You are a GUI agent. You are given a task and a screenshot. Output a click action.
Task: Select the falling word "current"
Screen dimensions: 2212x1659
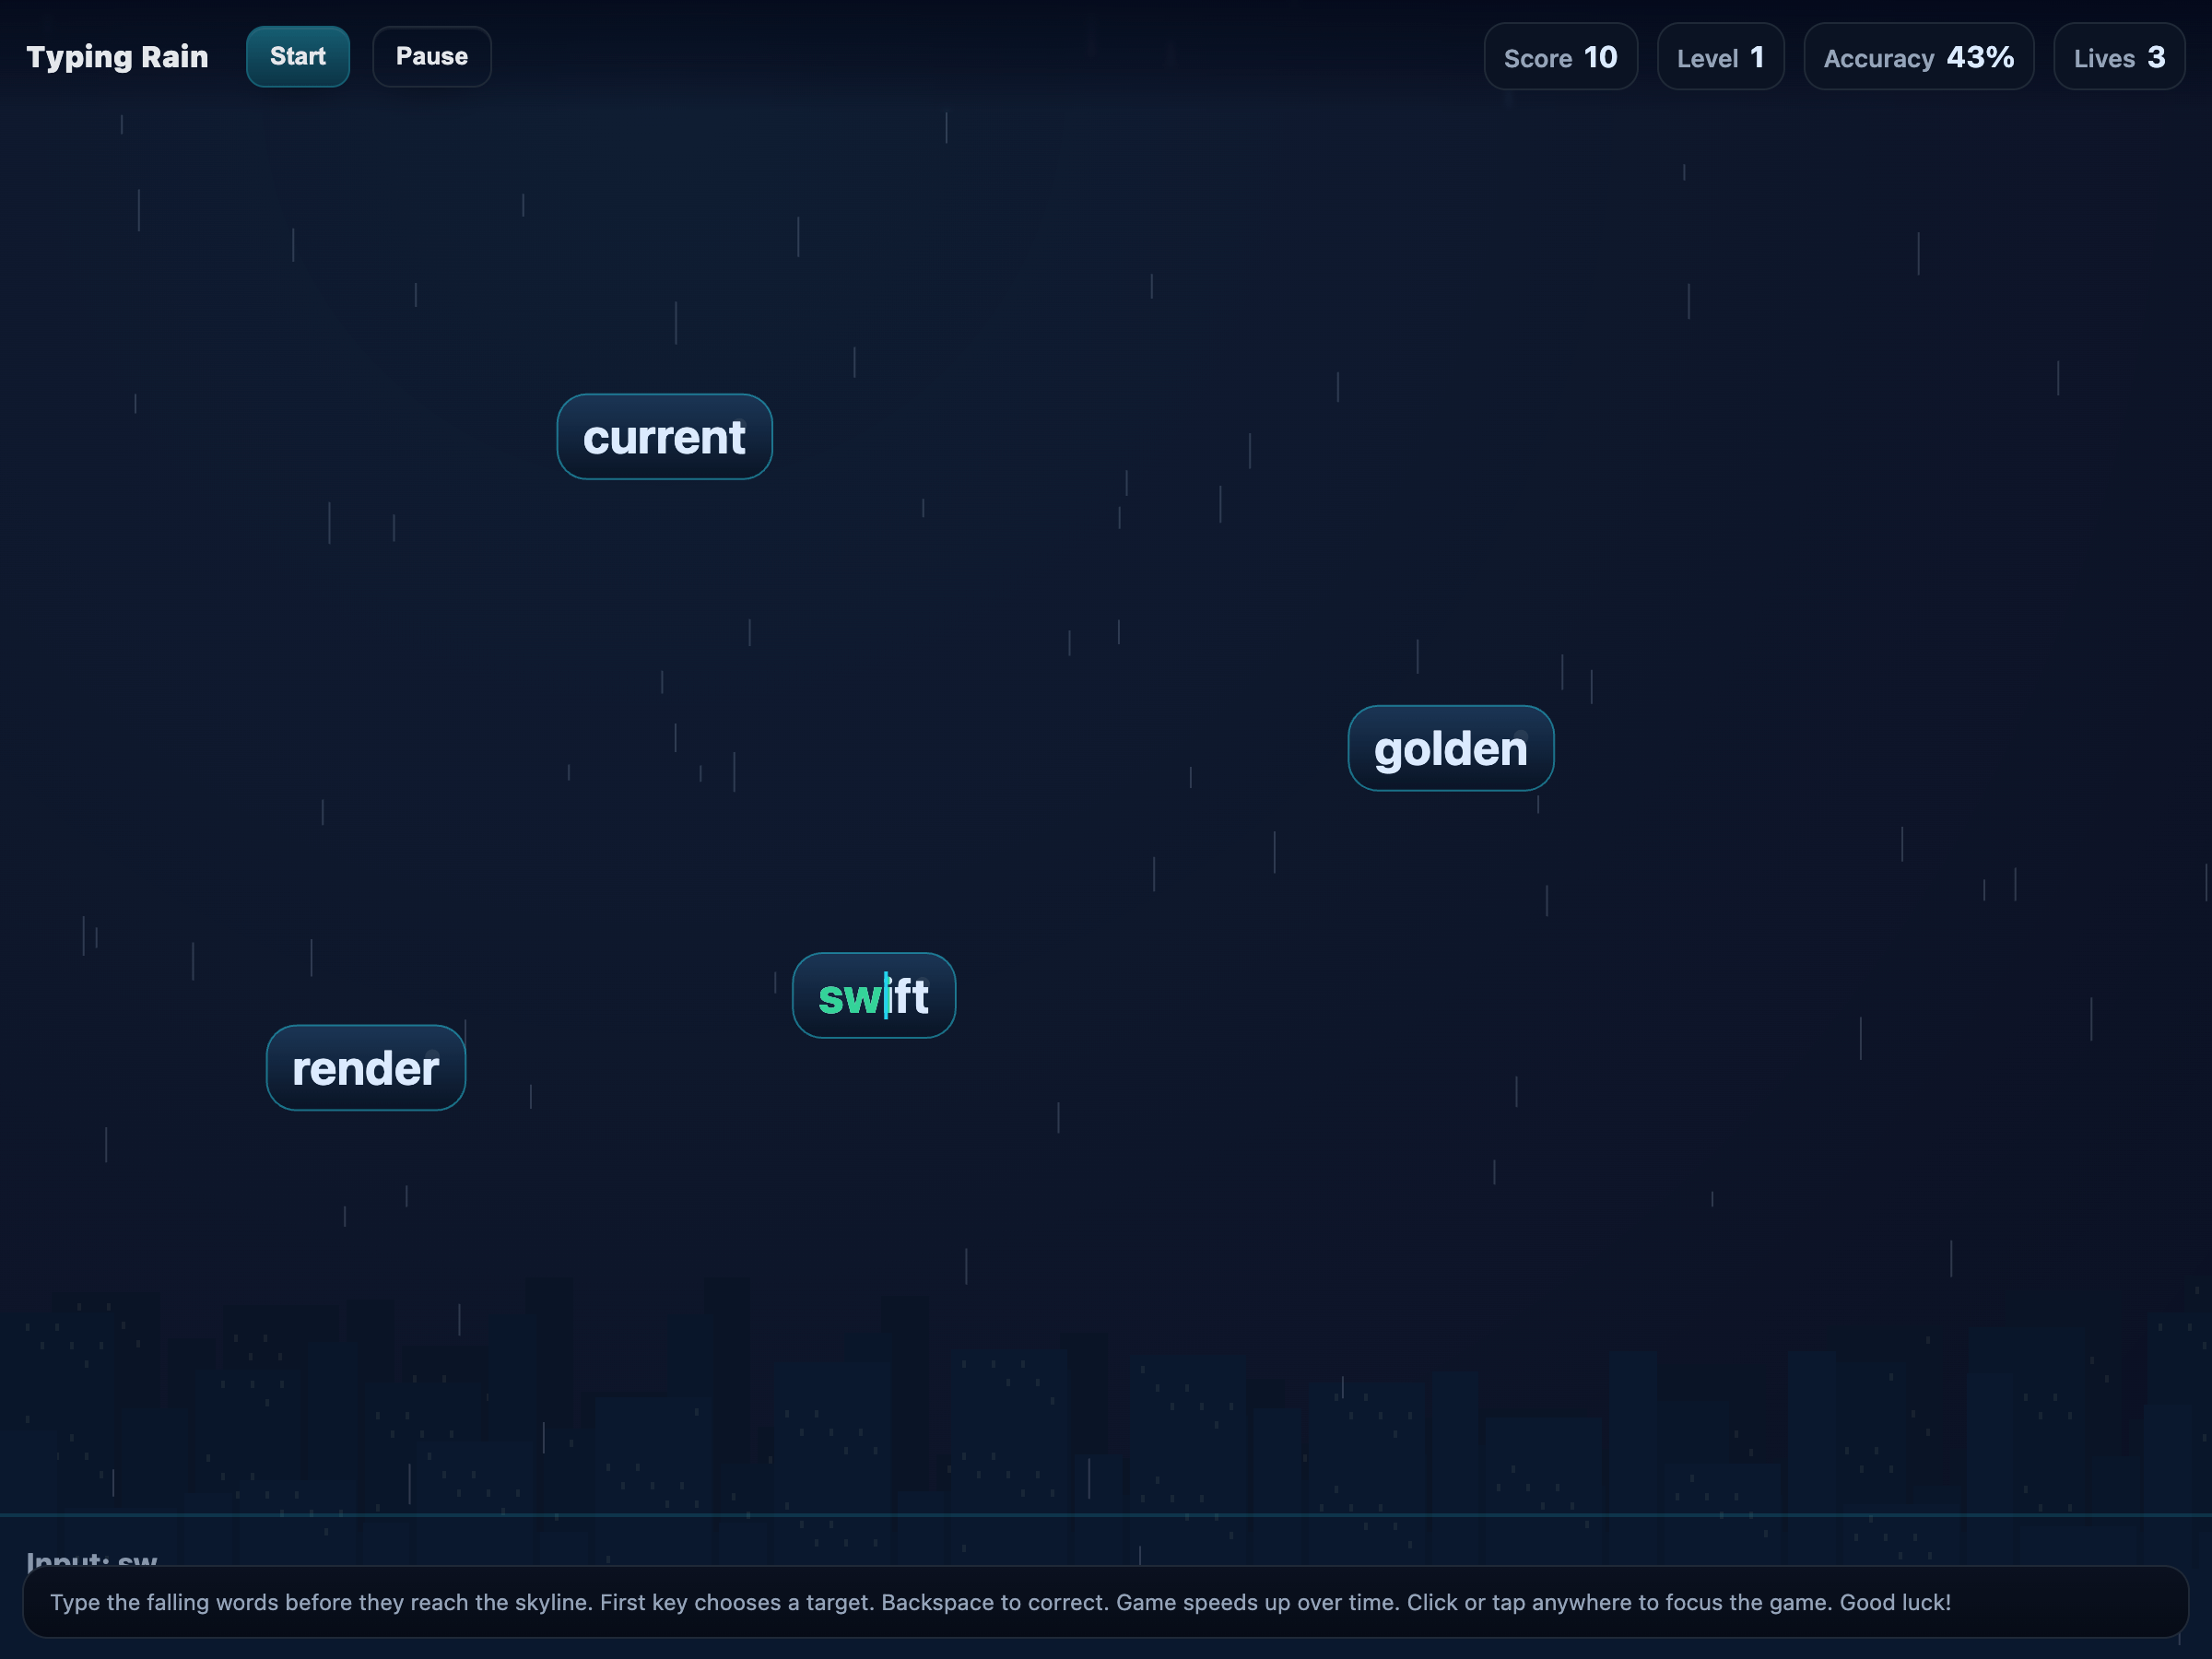tap(664, 437)
